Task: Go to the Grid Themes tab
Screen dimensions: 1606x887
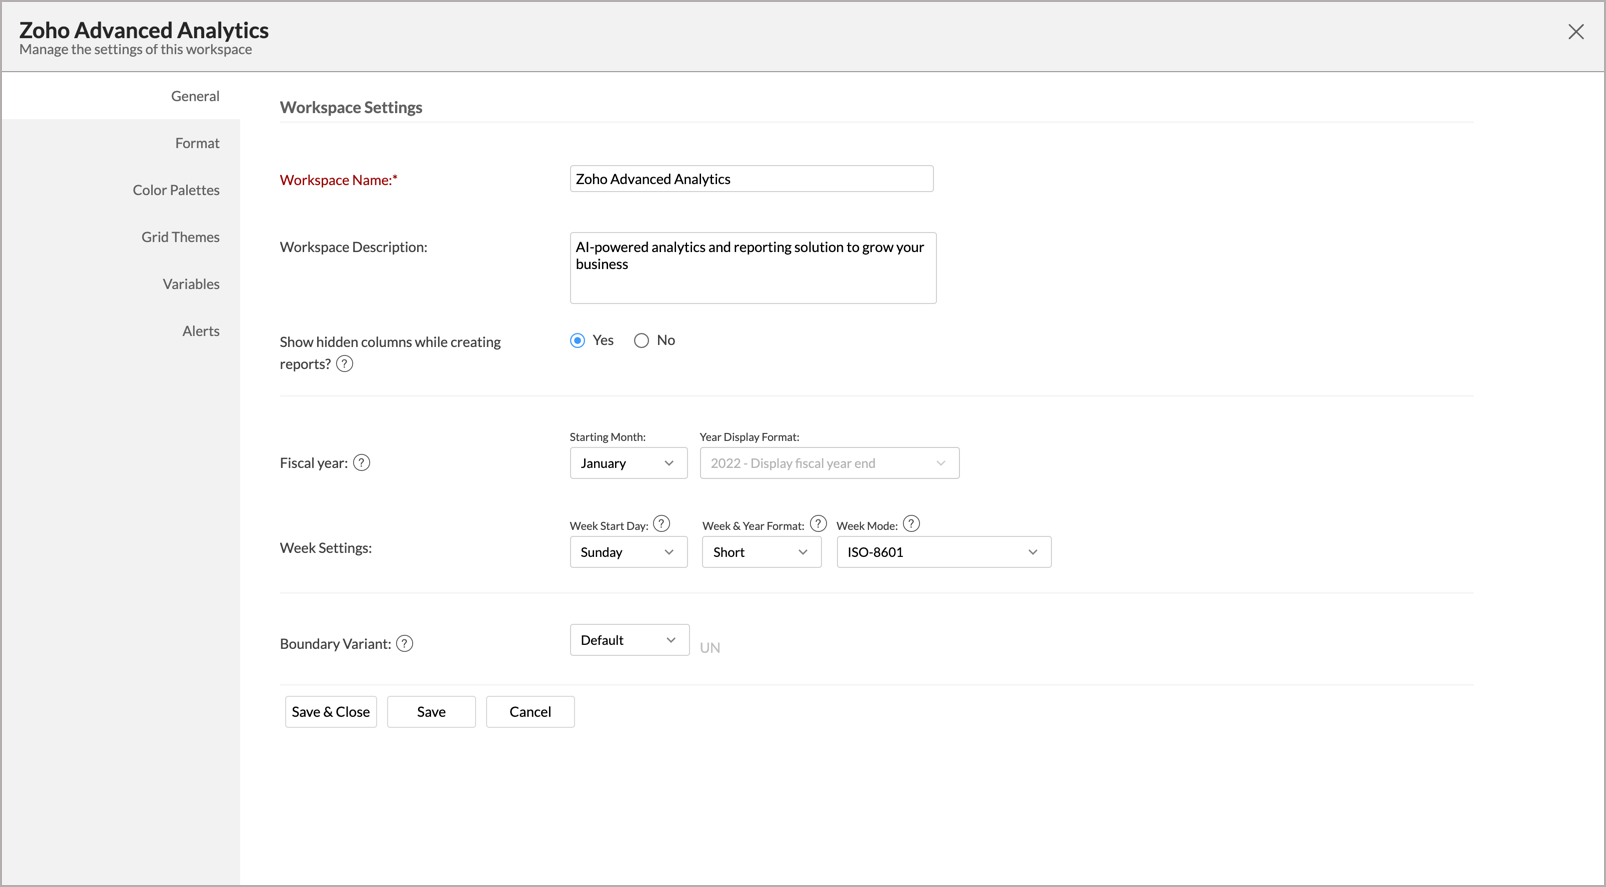Action: (180, 237)
